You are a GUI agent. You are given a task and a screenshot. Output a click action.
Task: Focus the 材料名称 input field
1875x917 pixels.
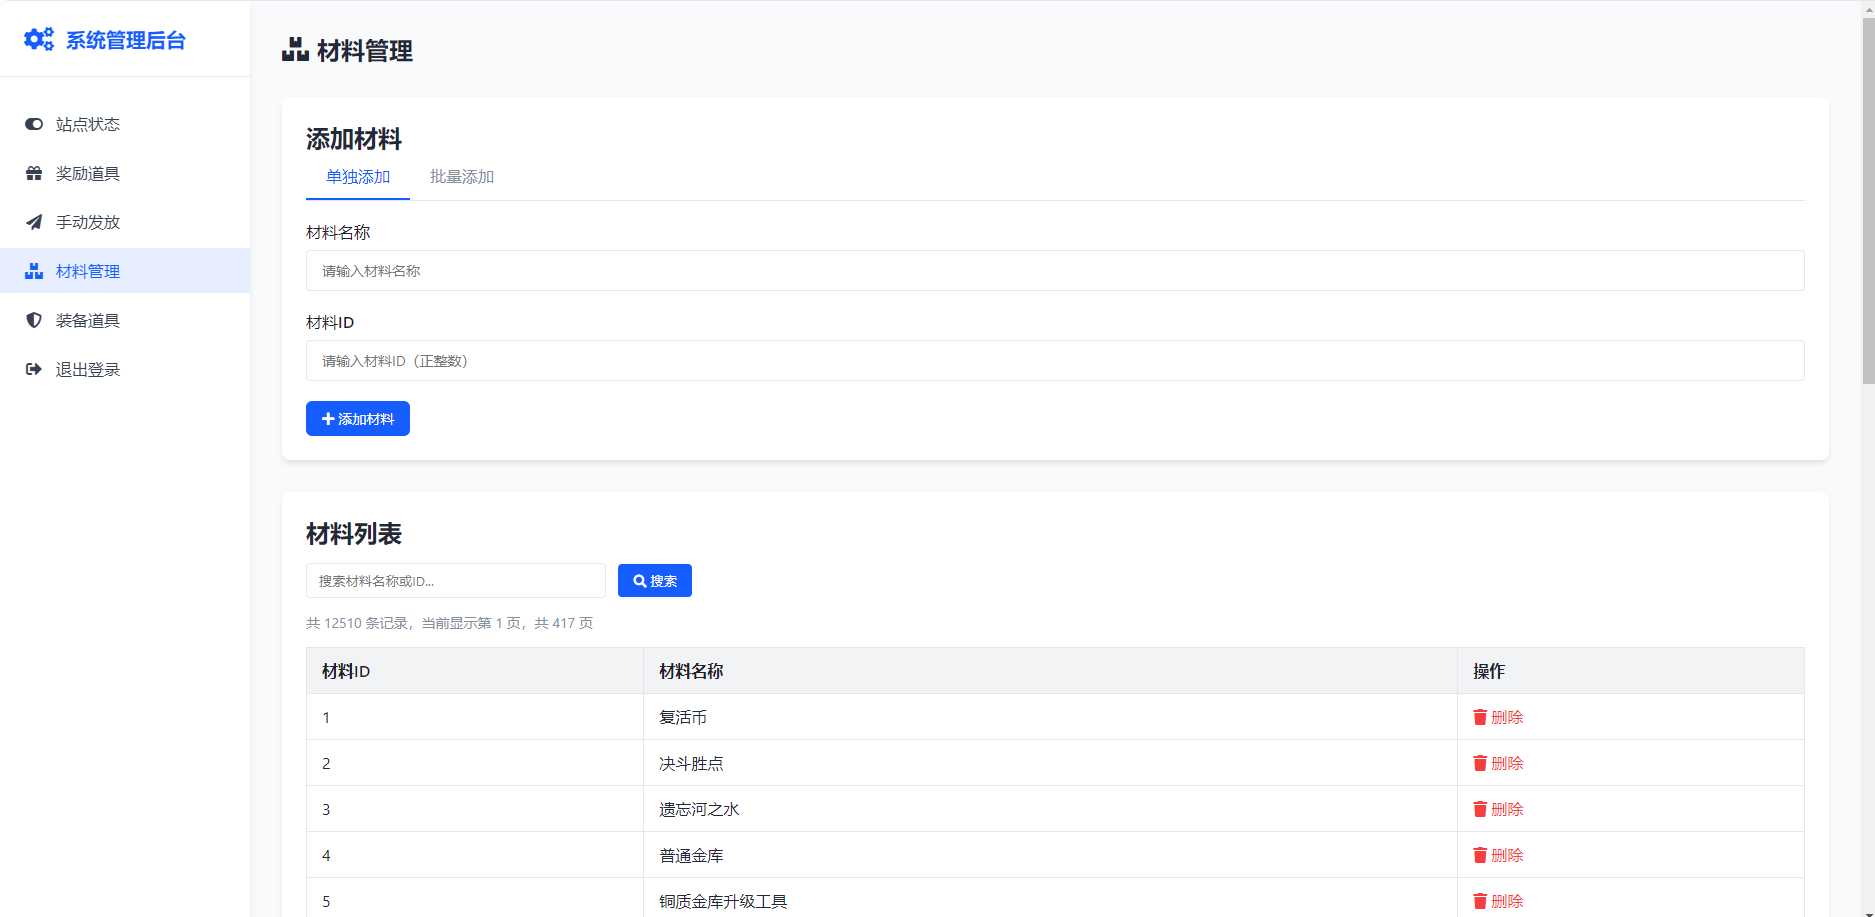coord(1054,271)
